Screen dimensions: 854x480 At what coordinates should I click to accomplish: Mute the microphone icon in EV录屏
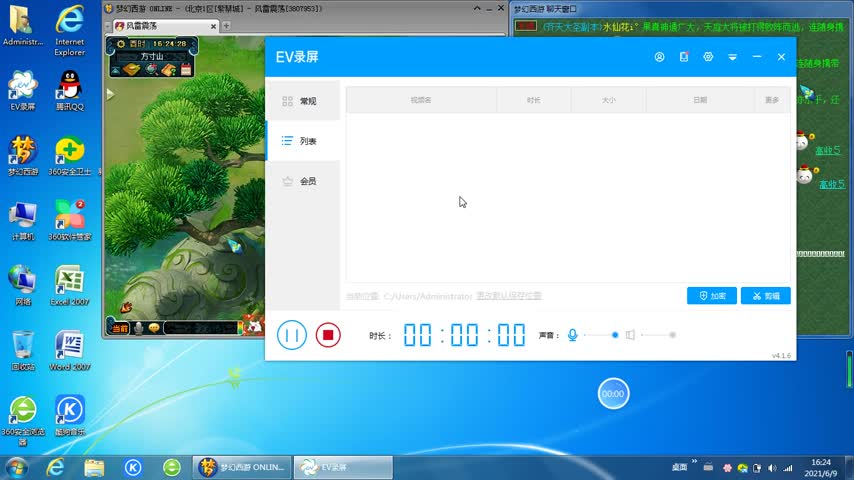pos(572,335)
